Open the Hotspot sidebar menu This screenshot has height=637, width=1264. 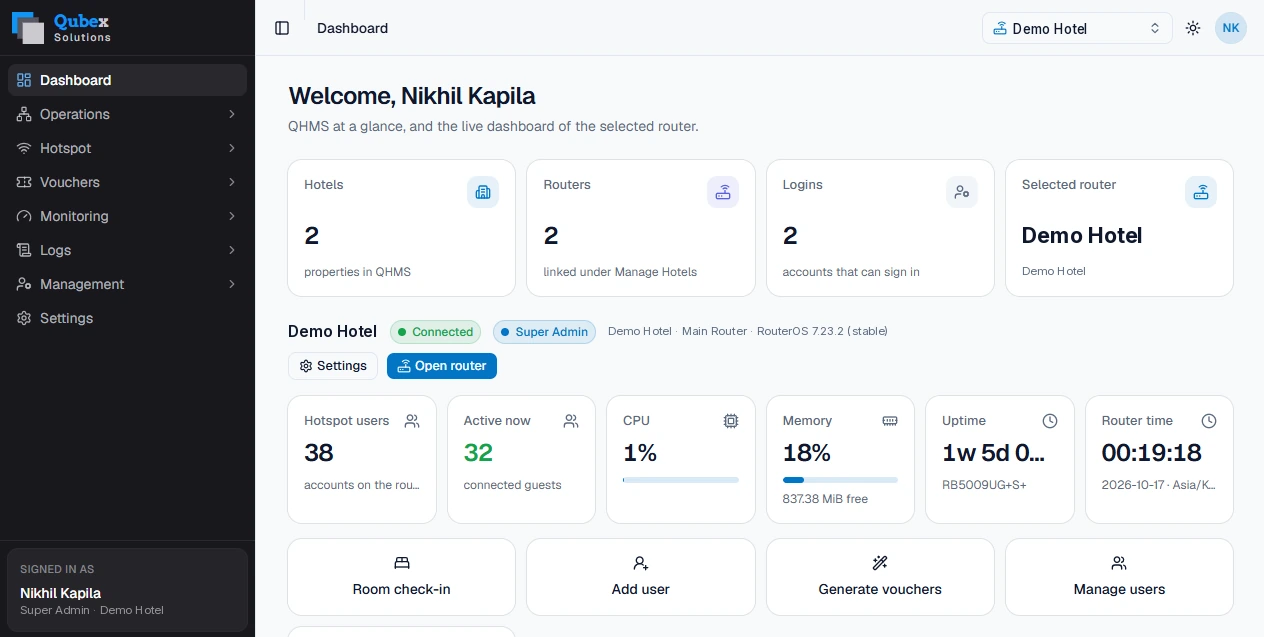pyautogui.click(x=127, y=148)
